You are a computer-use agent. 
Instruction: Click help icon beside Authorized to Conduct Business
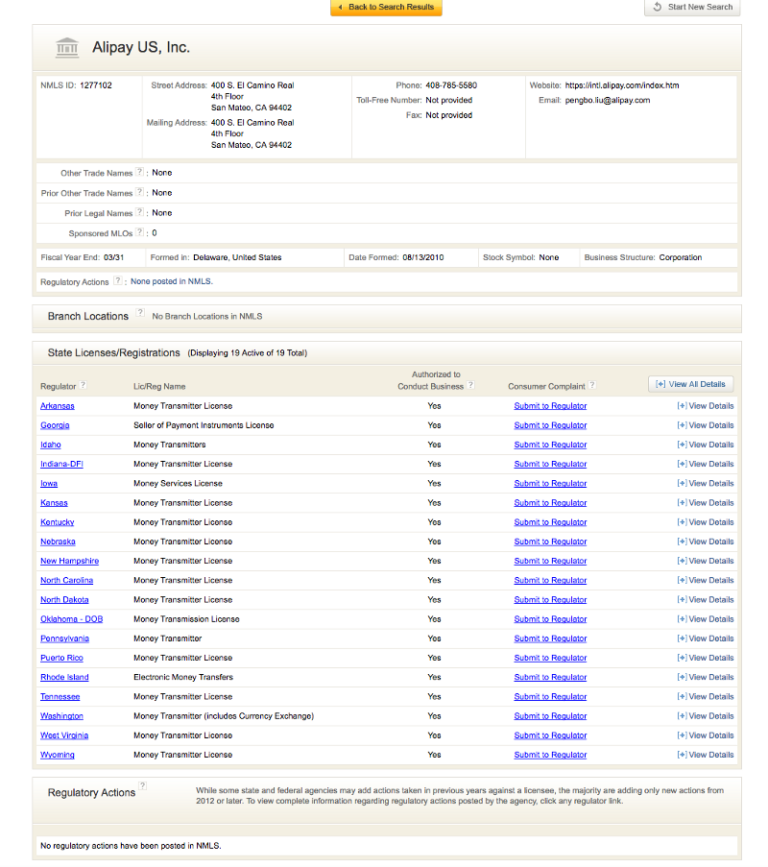471,385
